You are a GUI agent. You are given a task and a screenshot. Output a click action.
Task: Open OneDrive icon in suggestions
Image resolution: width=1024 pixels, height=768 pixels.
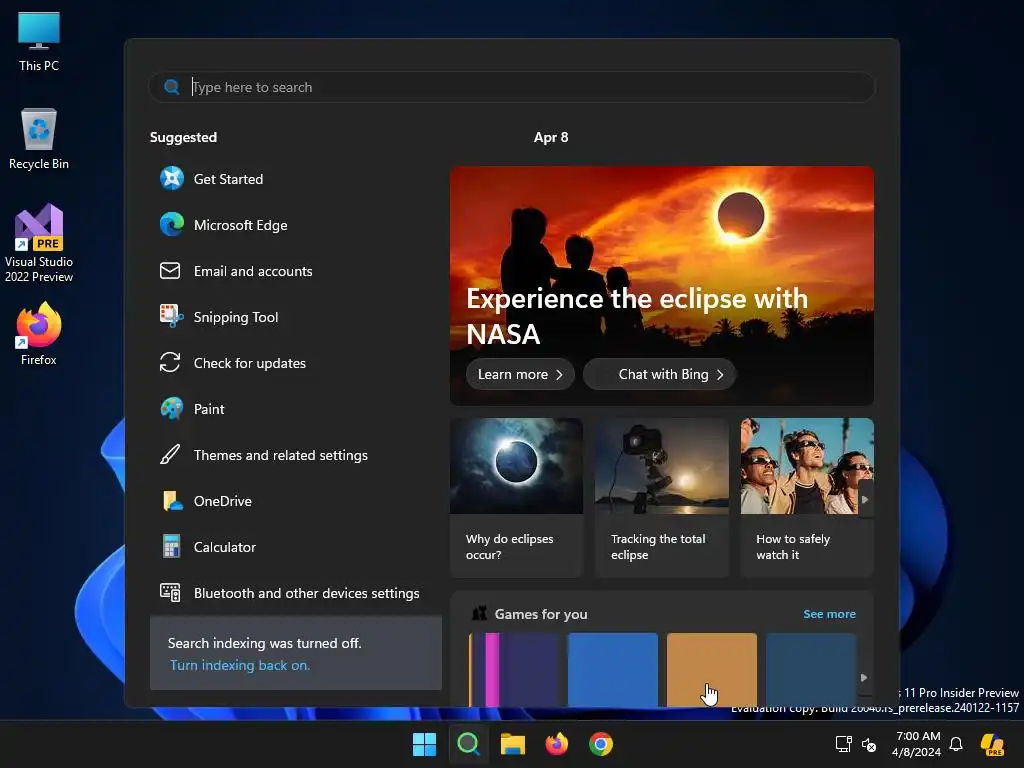point(172,501)
